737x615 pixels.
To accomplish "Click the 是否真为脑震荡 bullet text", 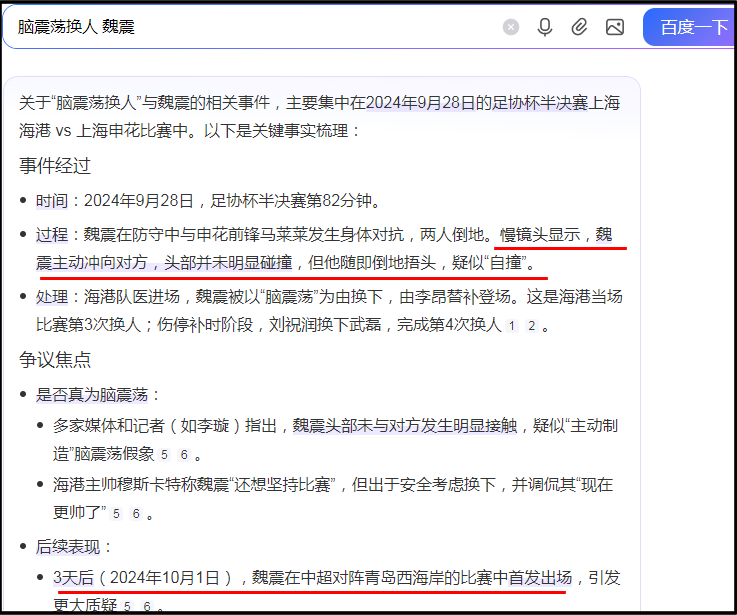I will click(92, 395).
